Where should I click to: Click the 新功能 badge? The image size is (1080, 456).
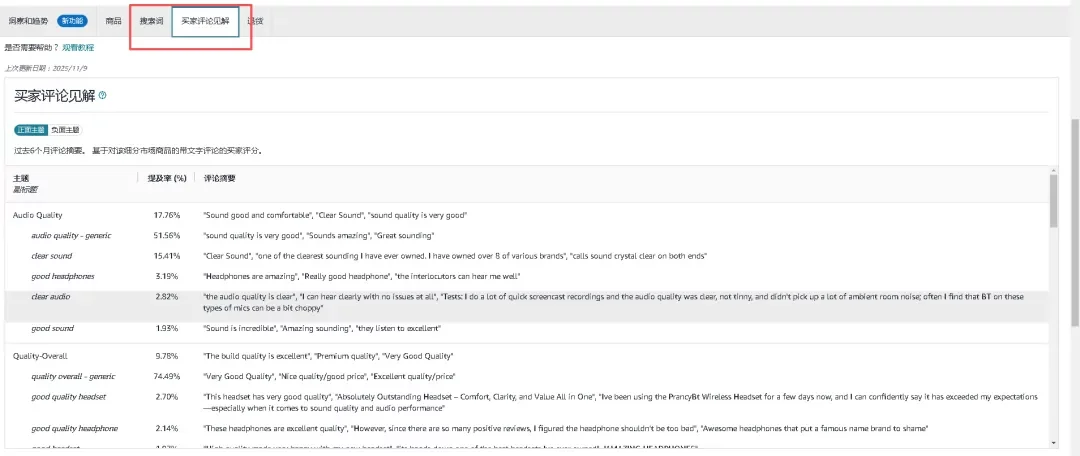71,21
